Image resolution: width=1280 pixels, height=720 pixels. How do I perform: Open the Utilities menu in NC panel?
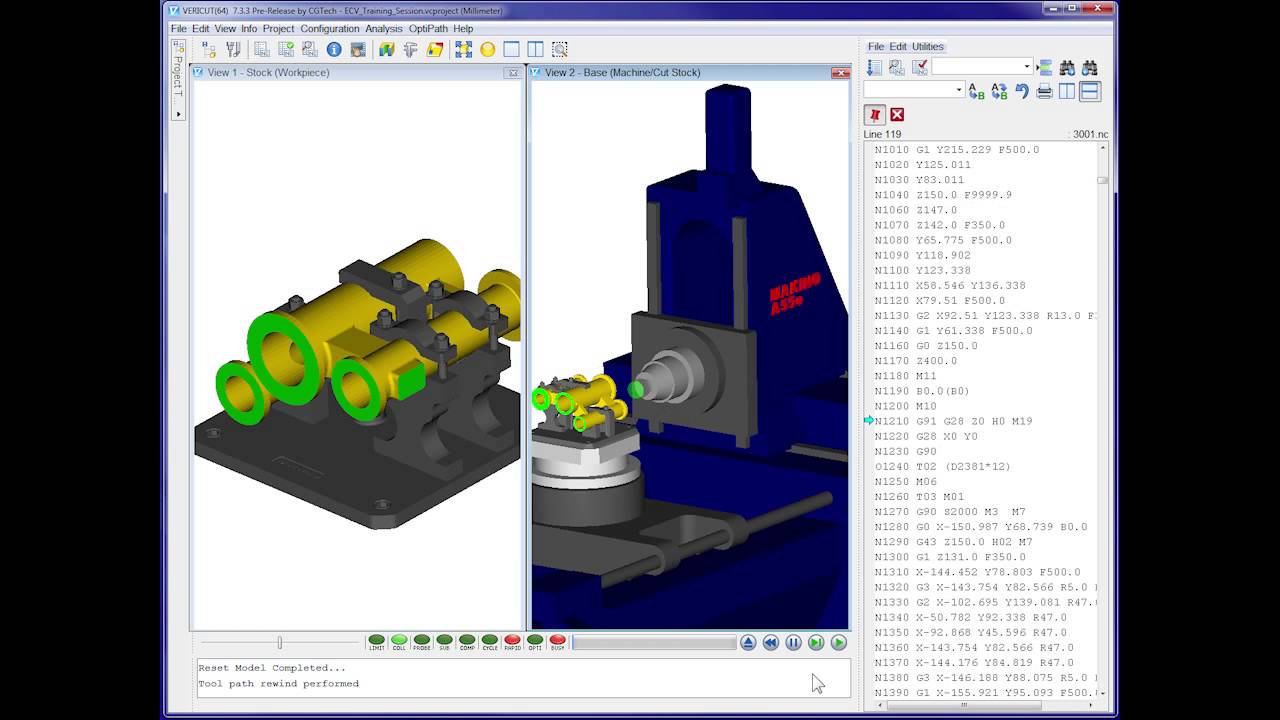click(927, 47)
